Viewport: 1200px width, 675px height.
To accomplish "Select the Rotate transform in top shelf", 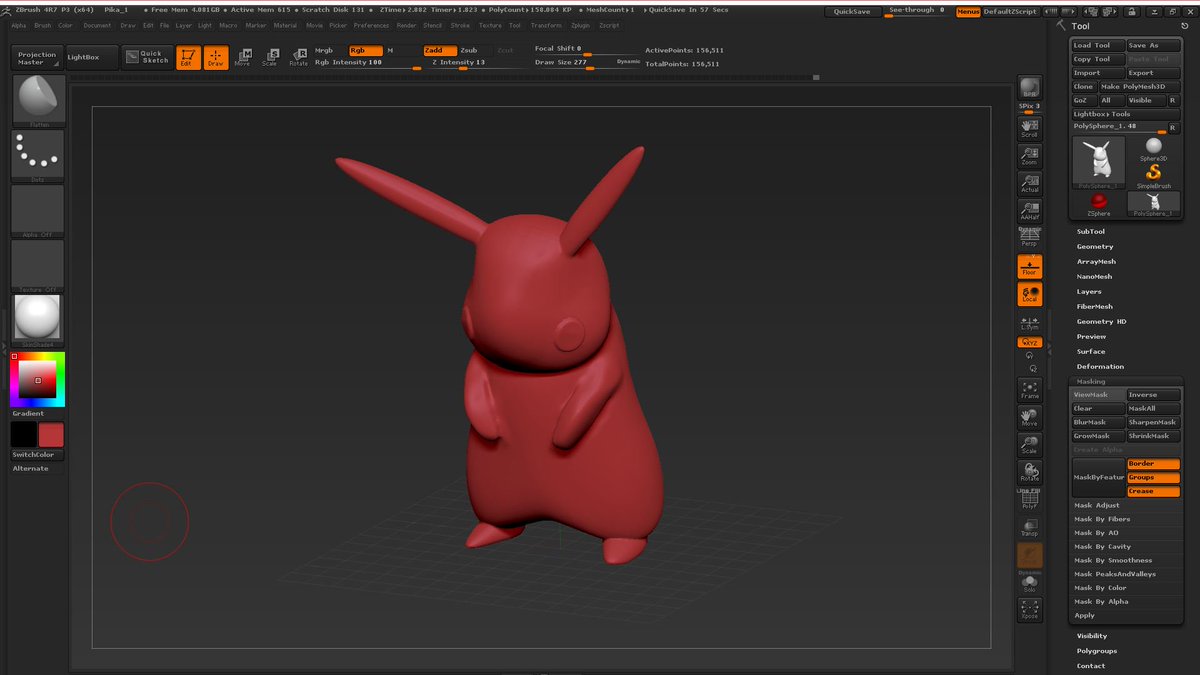I will tap(298, 58).
